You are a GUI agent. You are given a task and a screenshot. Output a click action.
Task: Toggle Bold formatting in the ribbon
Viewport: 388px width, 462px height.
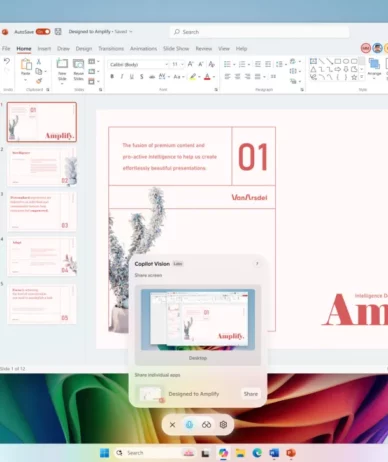click(x=112, y=77)
